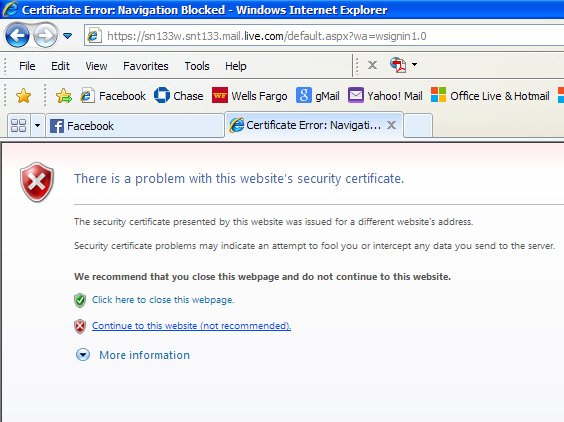Close the Certificate Error tab
Image resolution: width=564 pixels, height=422 pixels.
[x=391, y=125]
